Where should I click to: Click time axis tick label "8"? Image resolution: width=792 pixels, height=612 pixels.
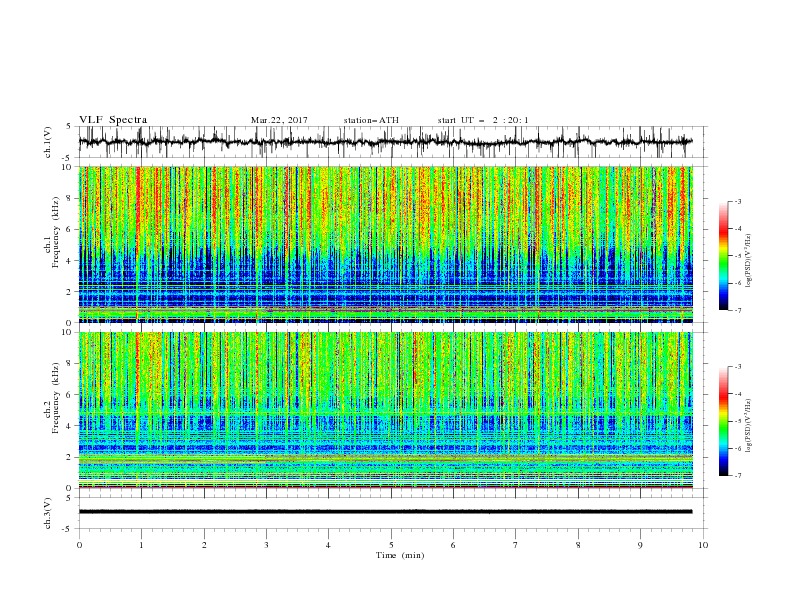click(578, 545)
